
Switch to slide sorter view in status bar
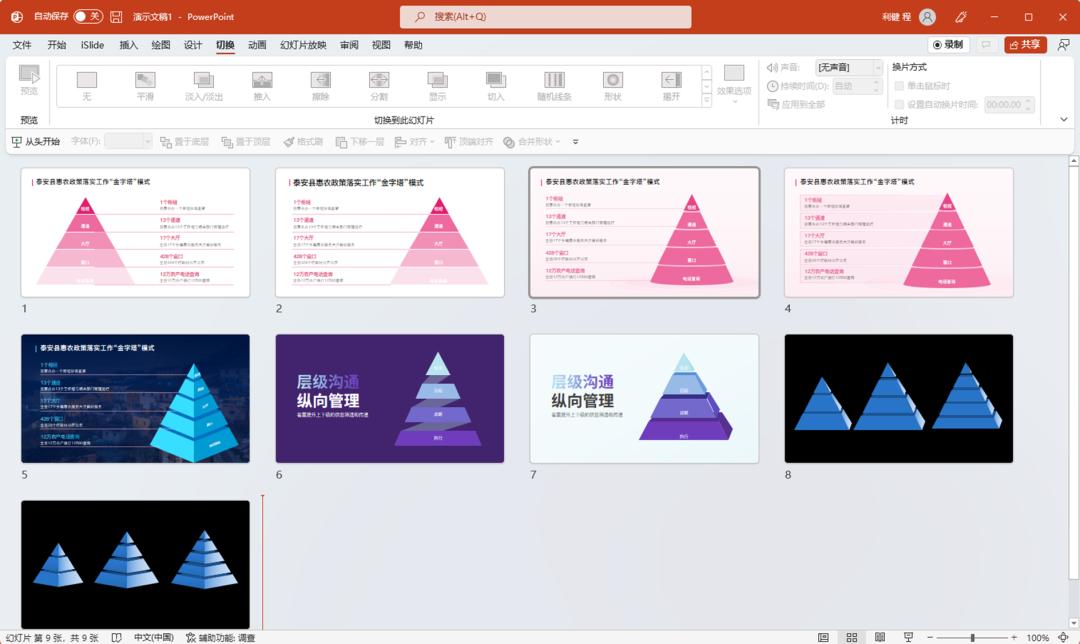click(851, 635)
